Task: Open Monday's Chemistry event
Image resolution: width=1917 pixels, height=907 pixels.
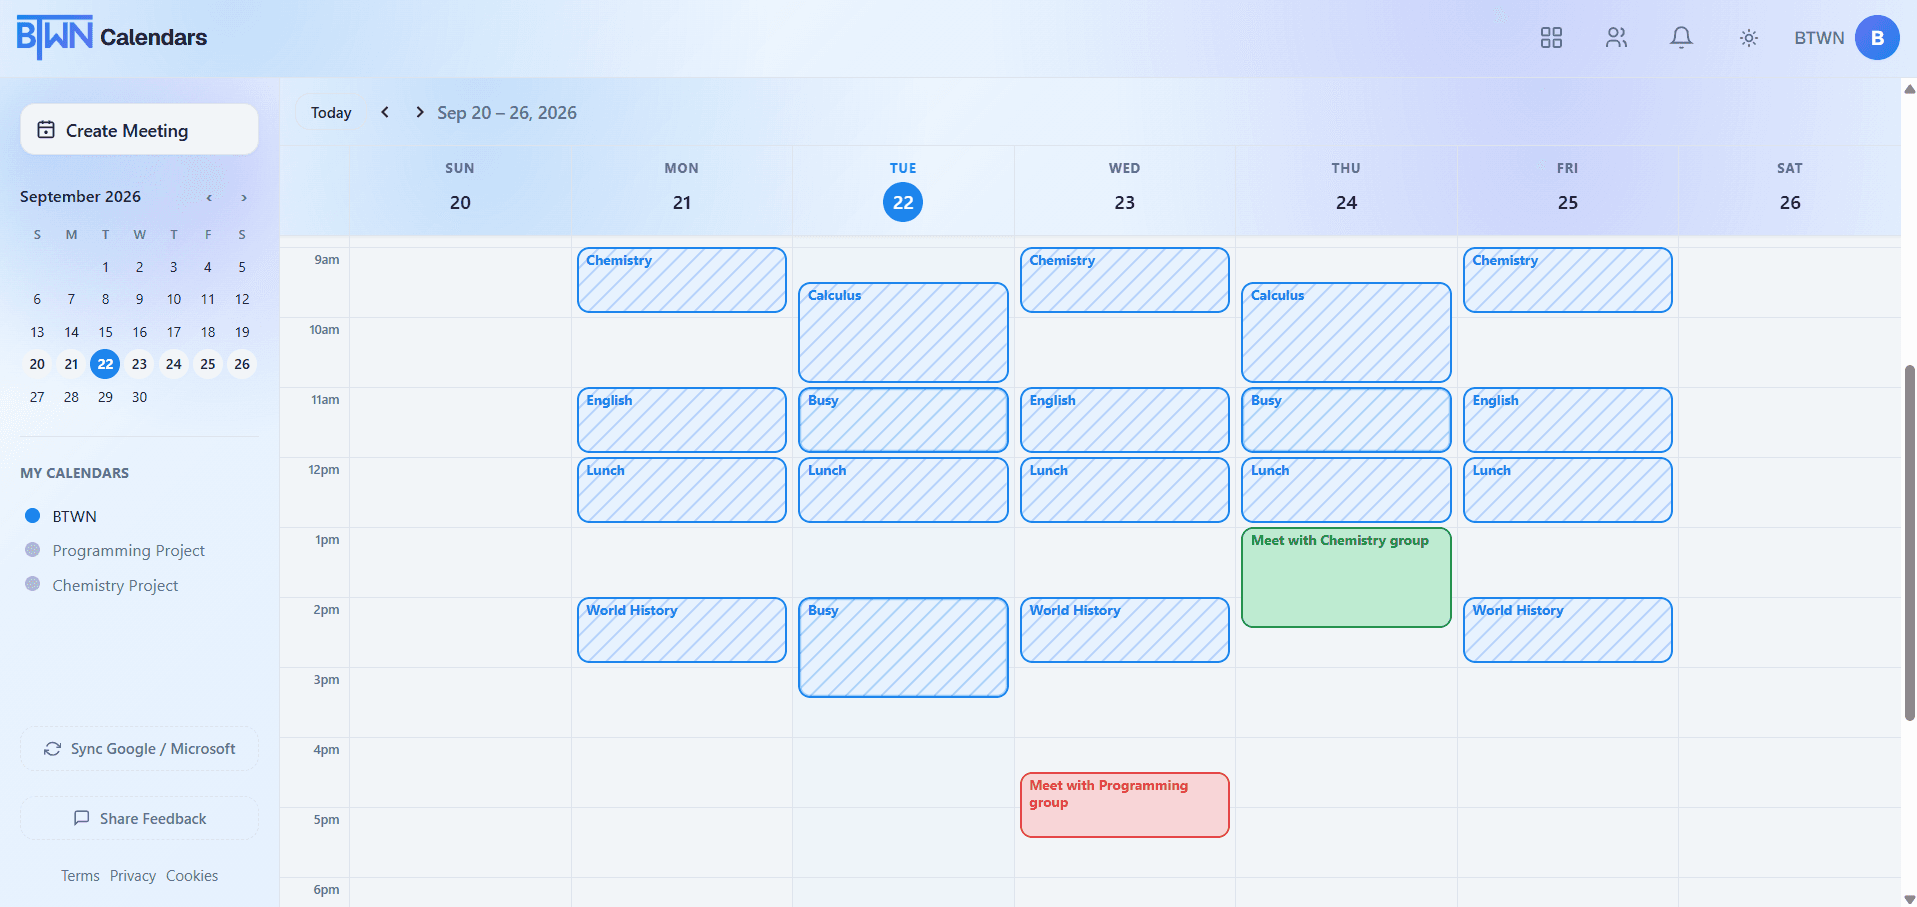Action: (x=682, y=280)
